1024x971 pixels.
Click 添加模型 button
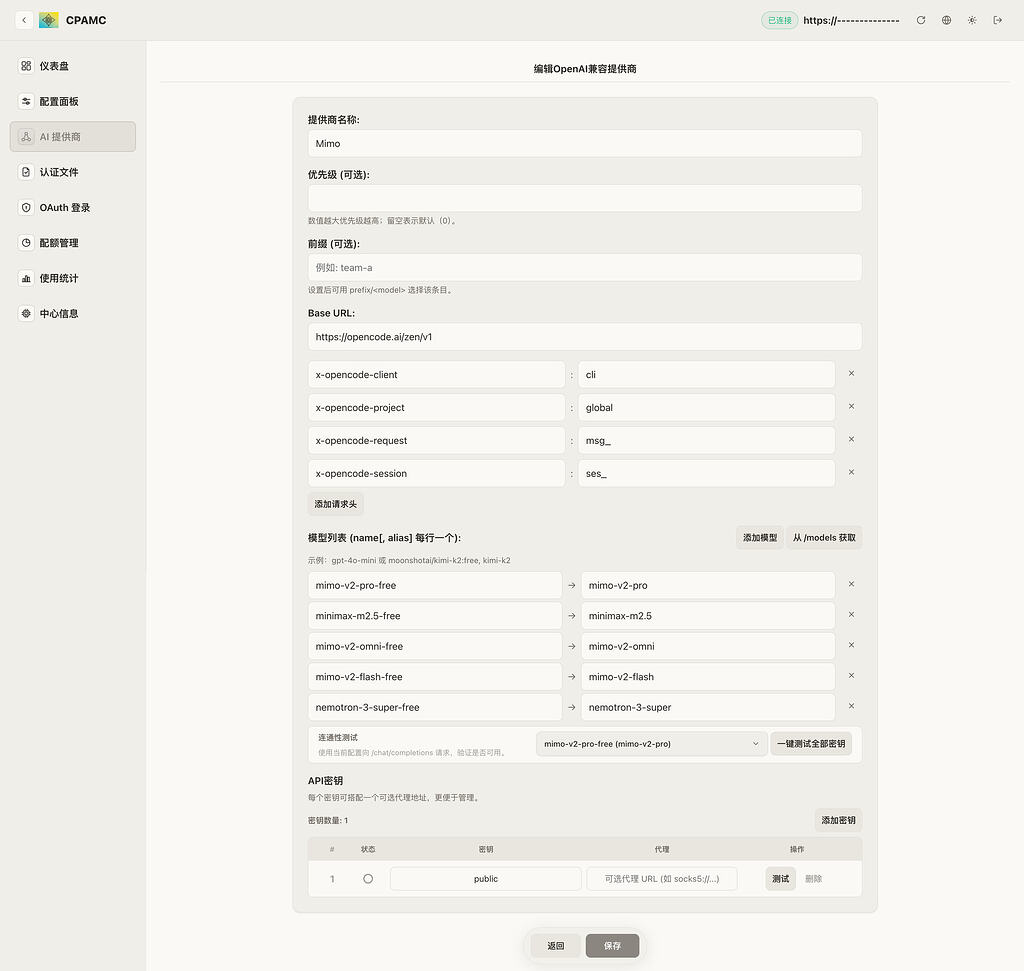760,537
